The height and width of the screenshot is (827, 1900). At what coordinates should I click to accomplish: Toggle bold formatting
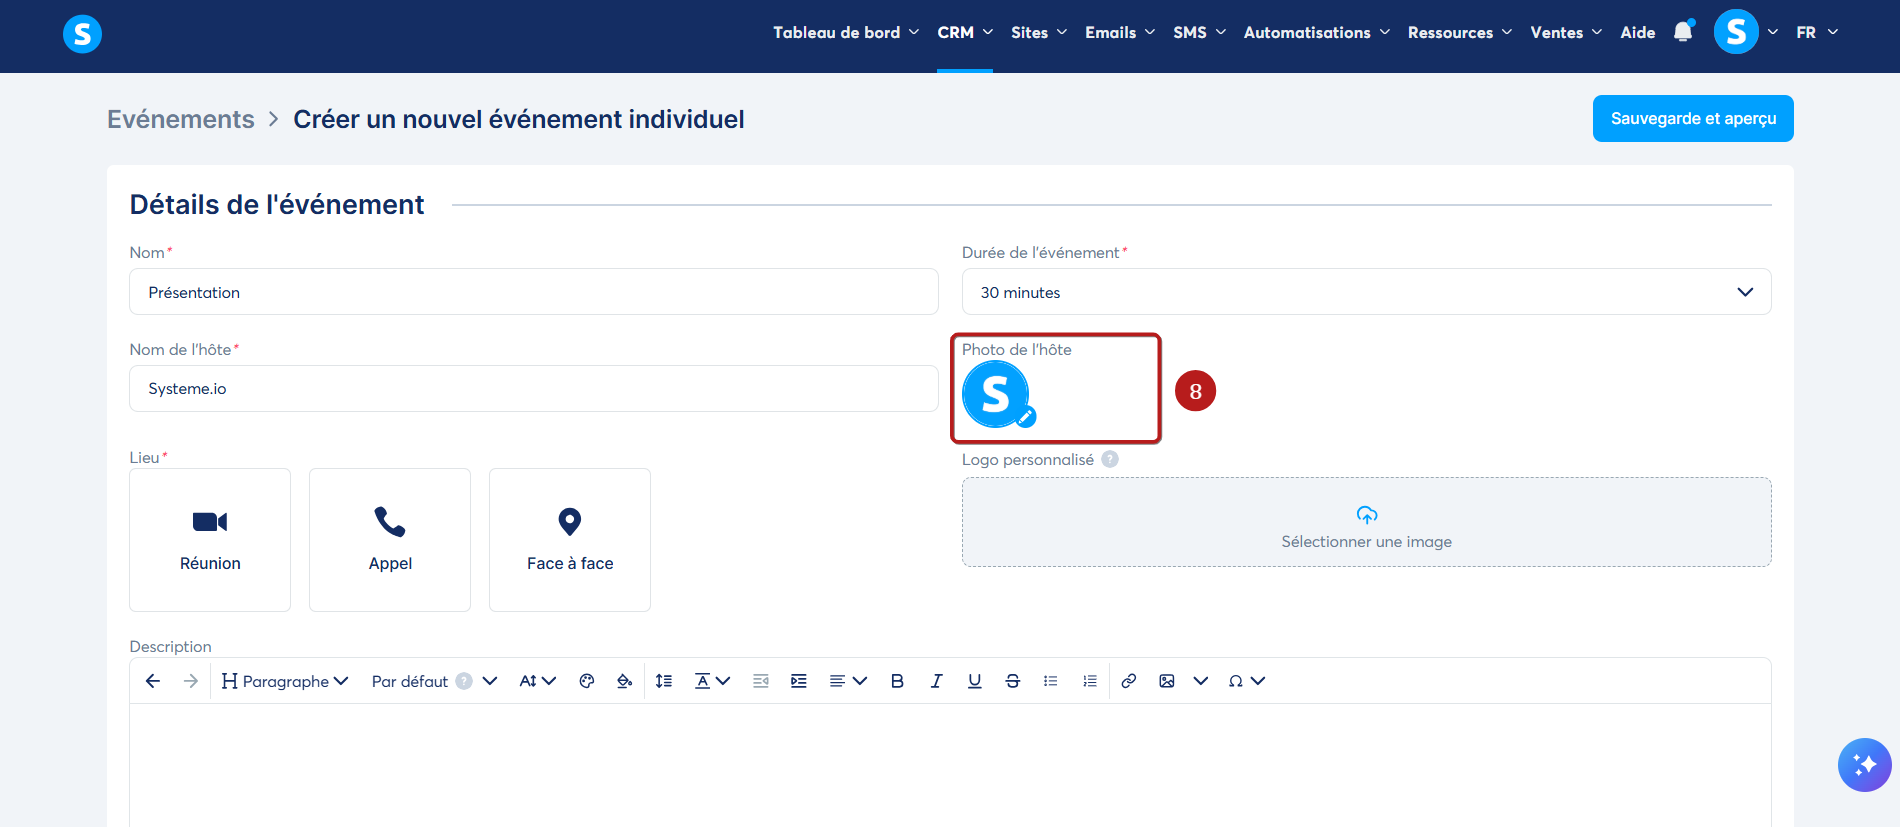point(897,681)
